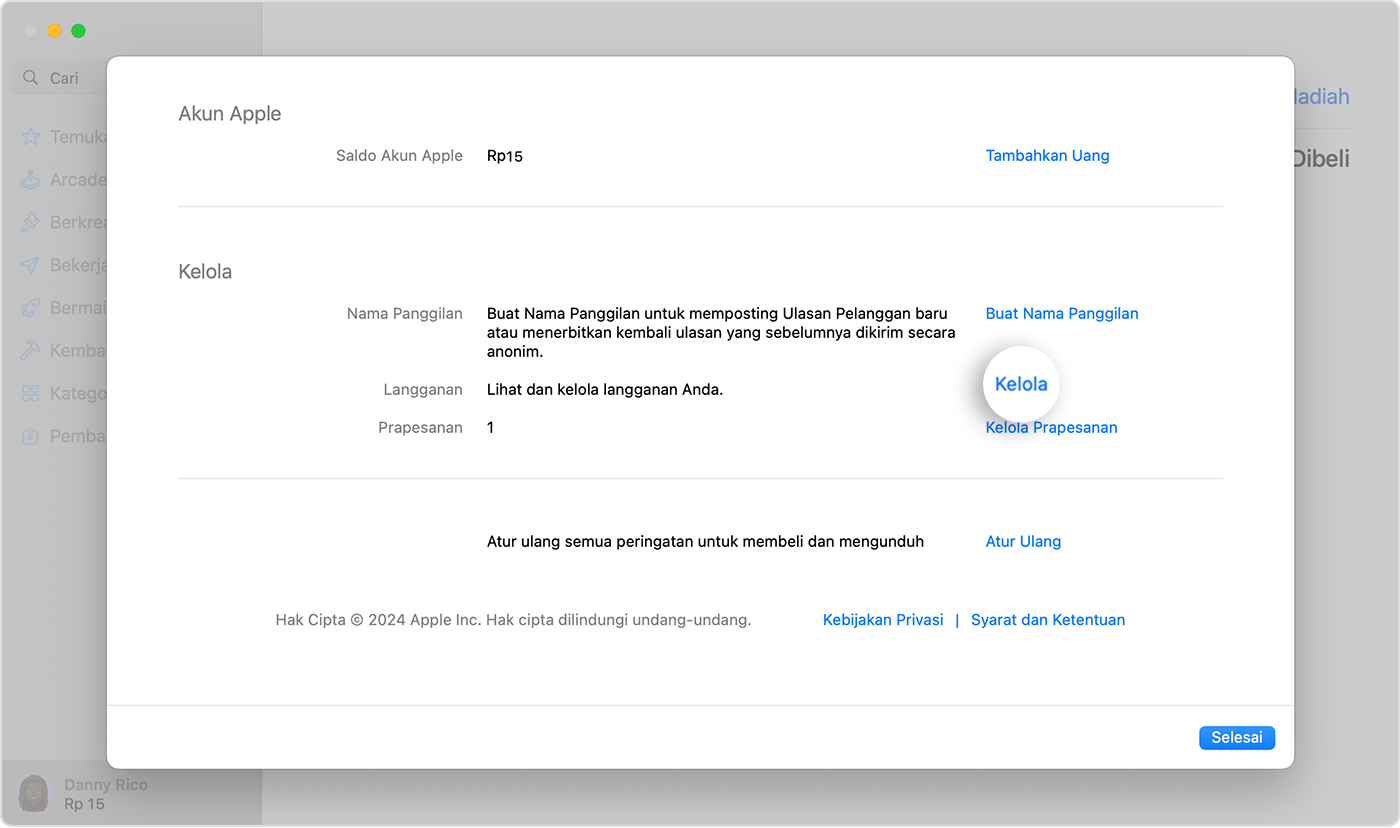Click the yellow minimize window button

(x=55, y=31)
